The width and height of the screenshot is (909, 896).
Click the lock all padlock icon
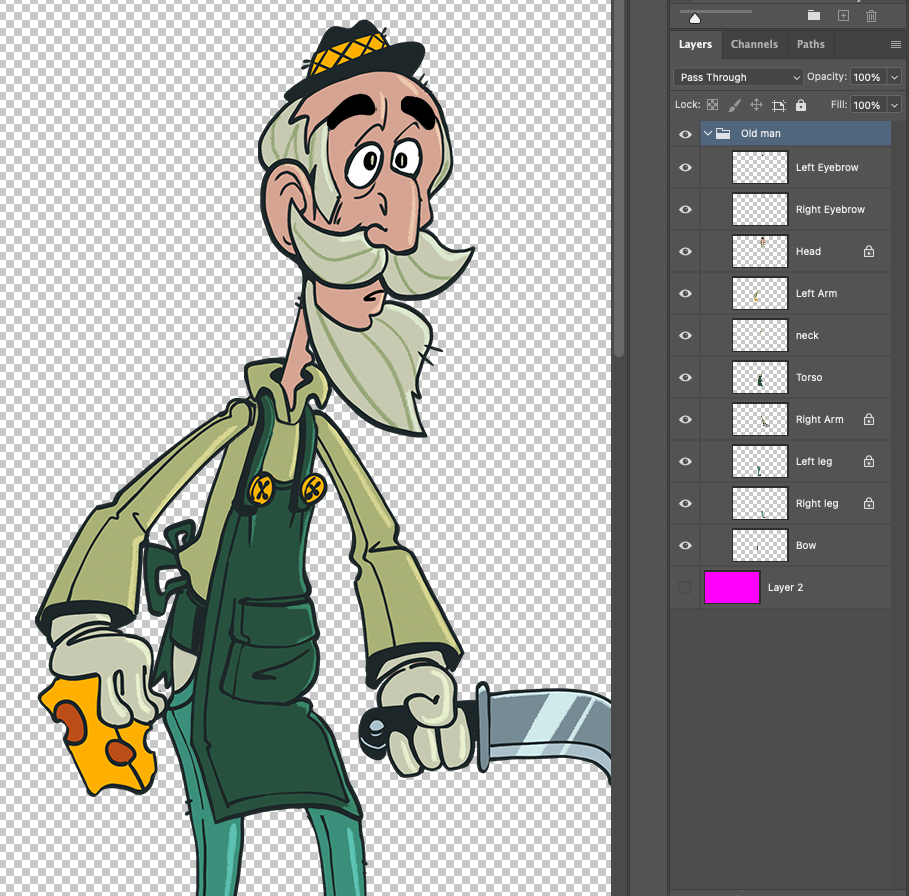click(801, 105)
